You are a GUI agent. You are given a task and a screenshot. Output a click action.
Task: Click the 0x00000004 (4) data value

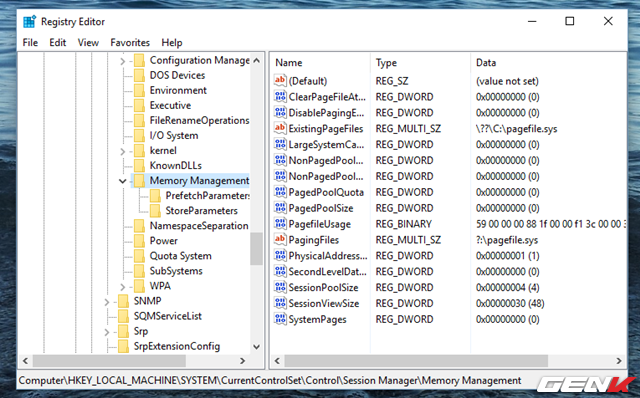tap(507, 287)
